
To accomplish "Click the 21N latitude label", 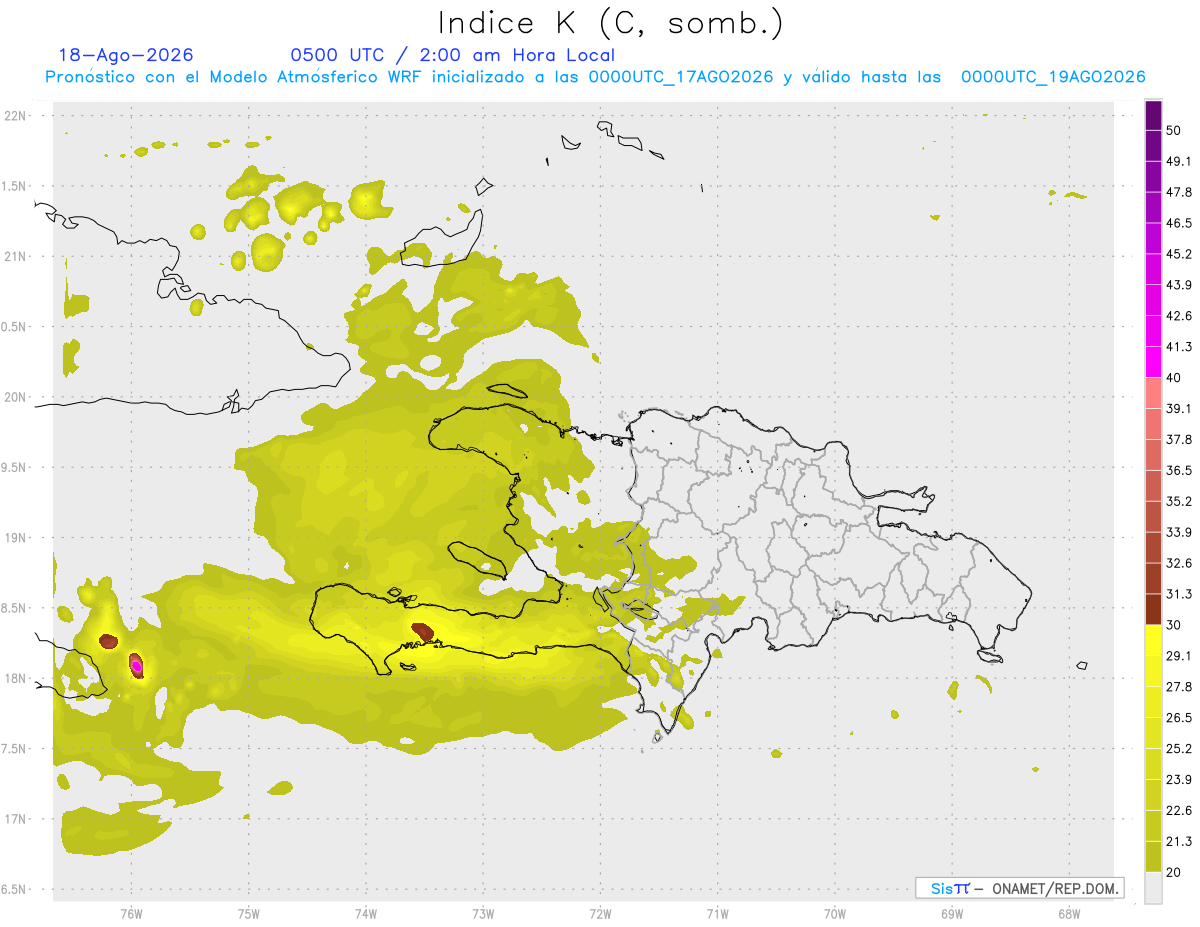I will point(17,257).
